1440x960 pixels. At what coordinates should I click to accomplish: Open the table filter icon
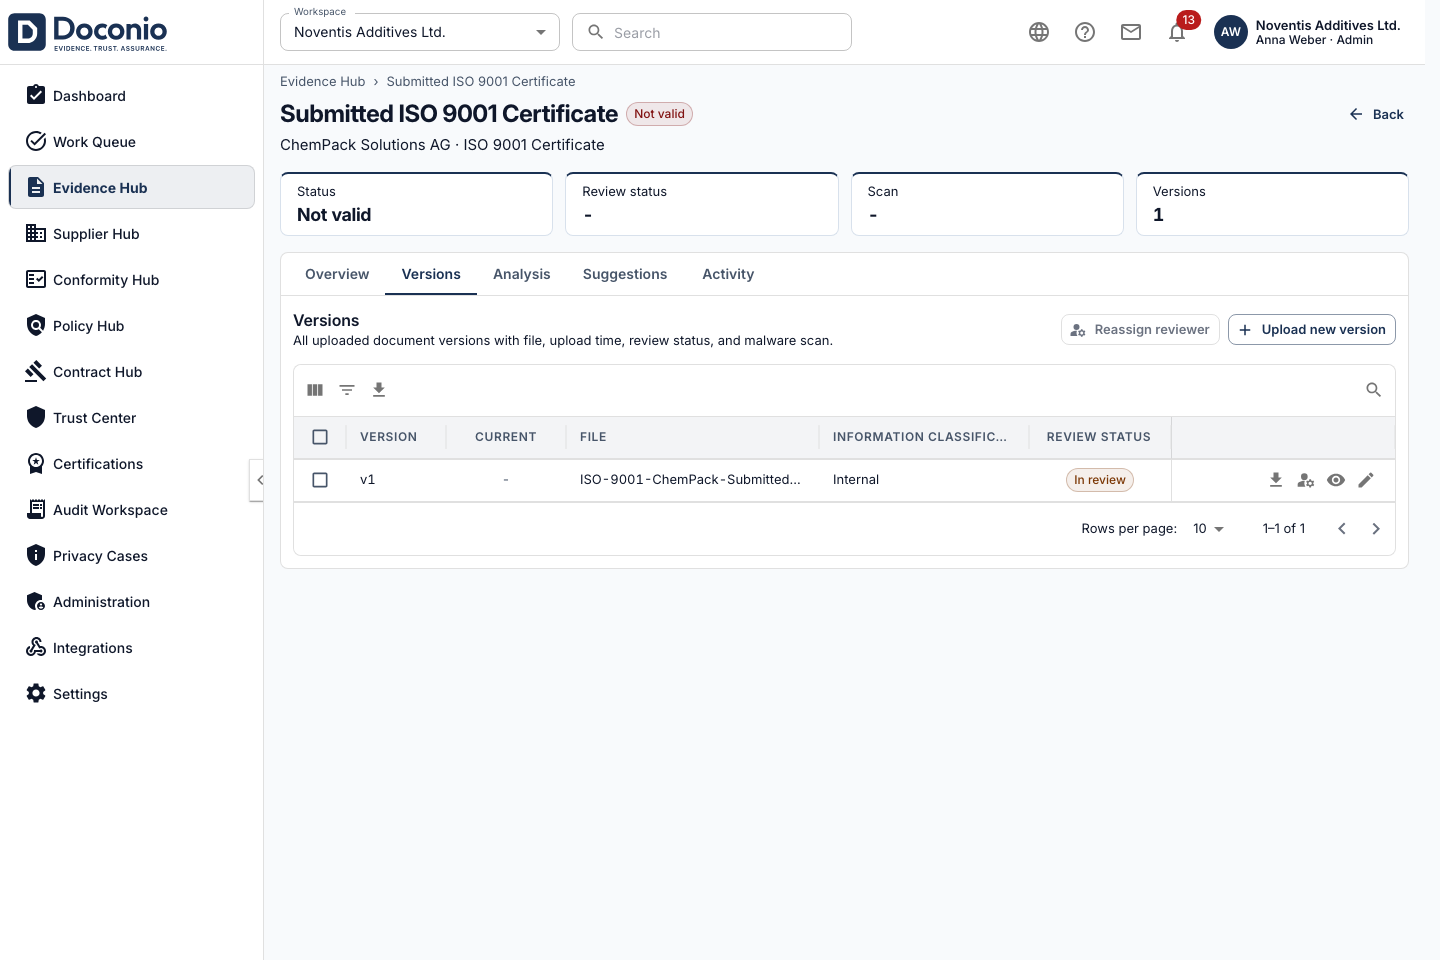(347, 390)
